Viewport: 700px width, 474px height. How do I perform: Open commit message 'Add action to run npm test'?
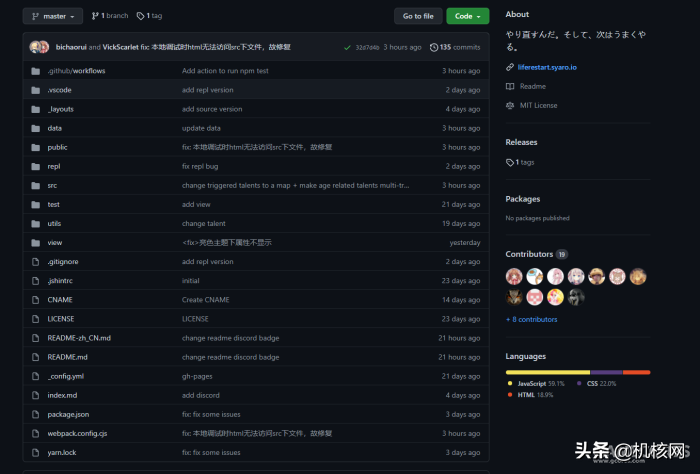[225, 71]
